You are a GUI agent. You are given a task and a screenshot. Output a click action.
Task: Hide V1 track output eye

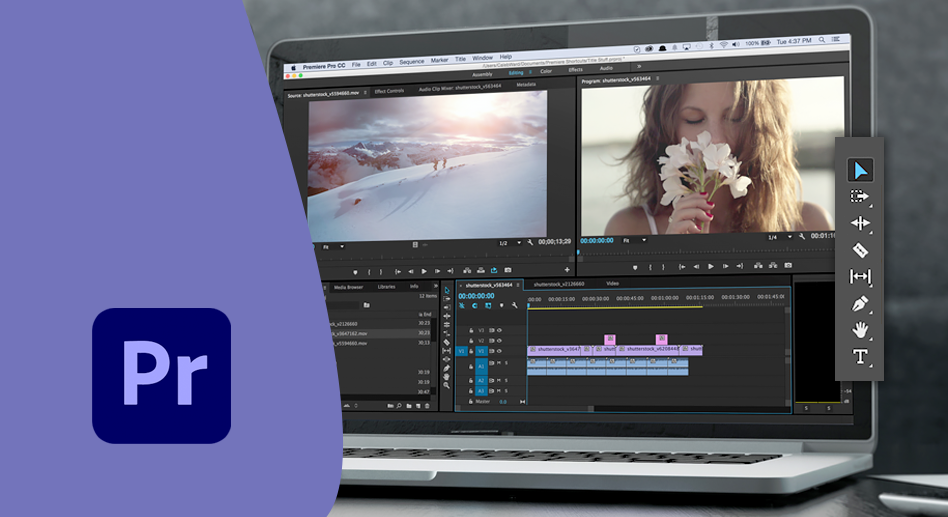point(499,351)
